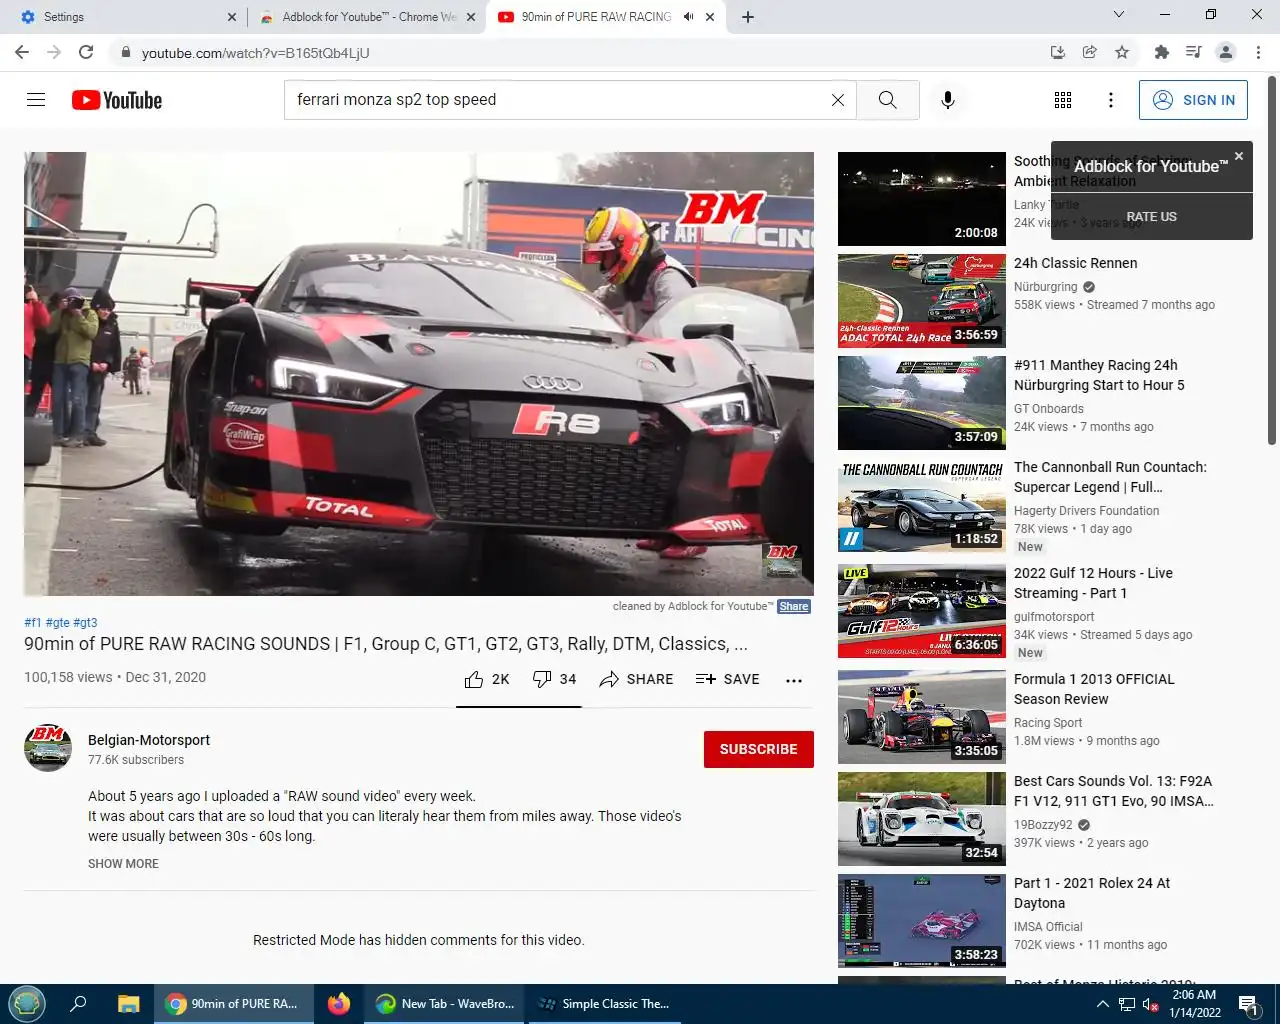Install app icon in address bar
Viewport: 1280px width, 1024px height.
tap(1057, 52)
